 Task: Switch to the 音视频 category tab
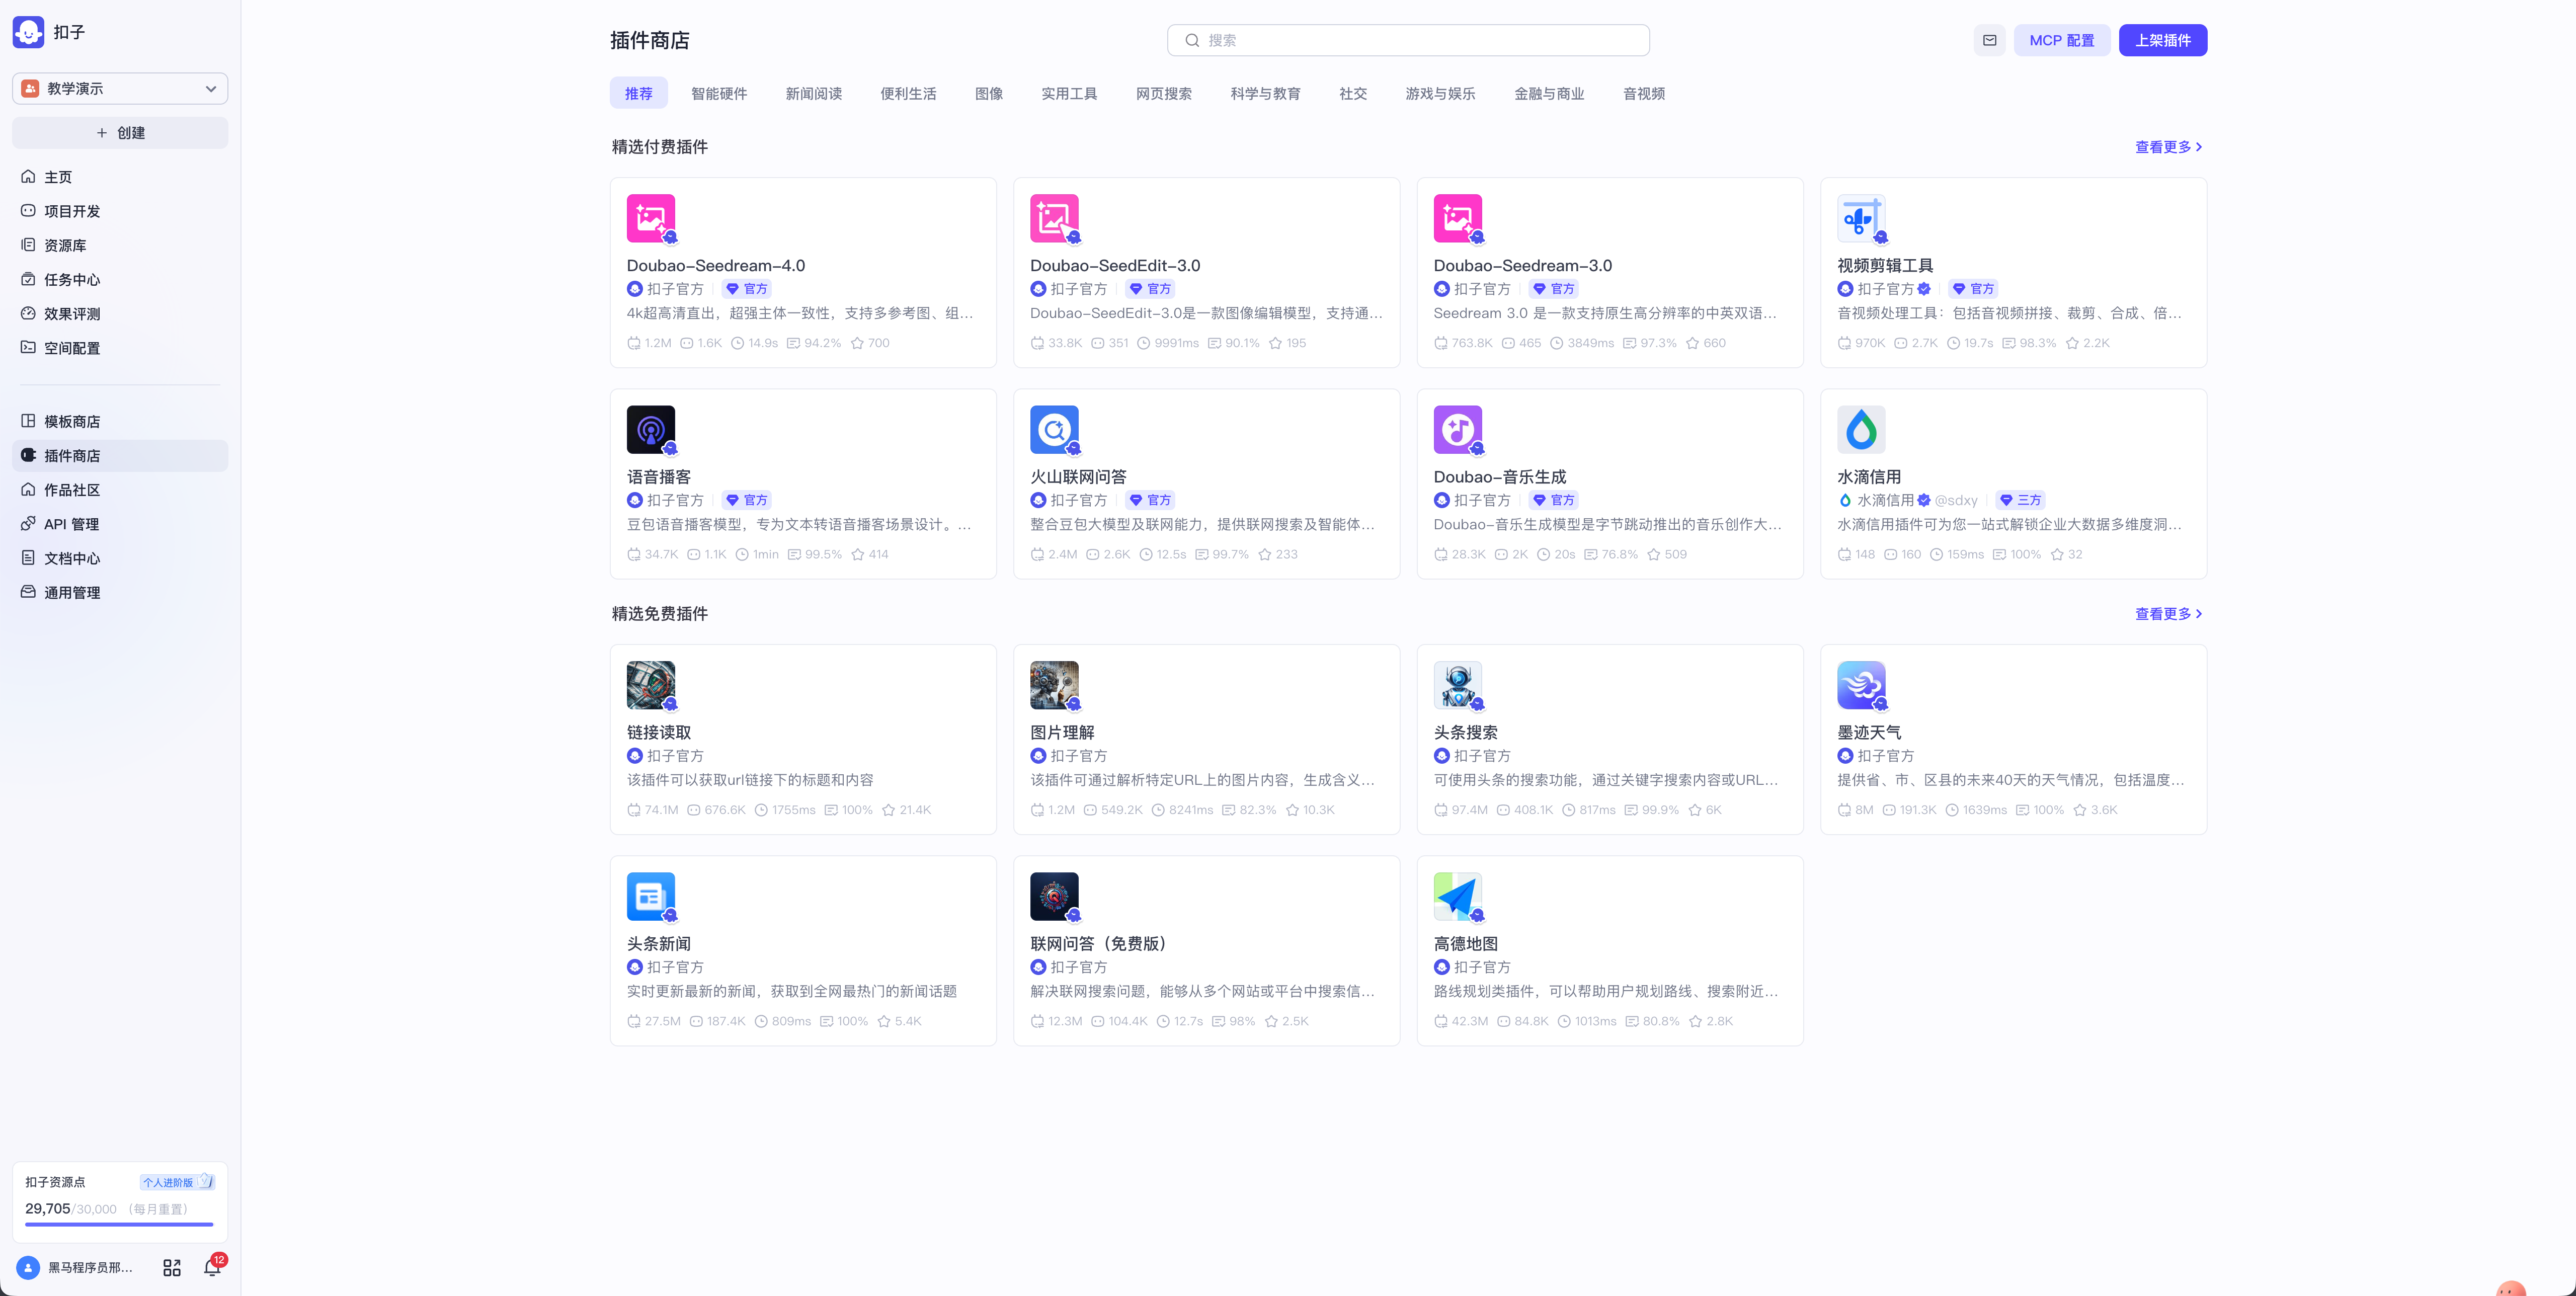(x=1643, y=93)
